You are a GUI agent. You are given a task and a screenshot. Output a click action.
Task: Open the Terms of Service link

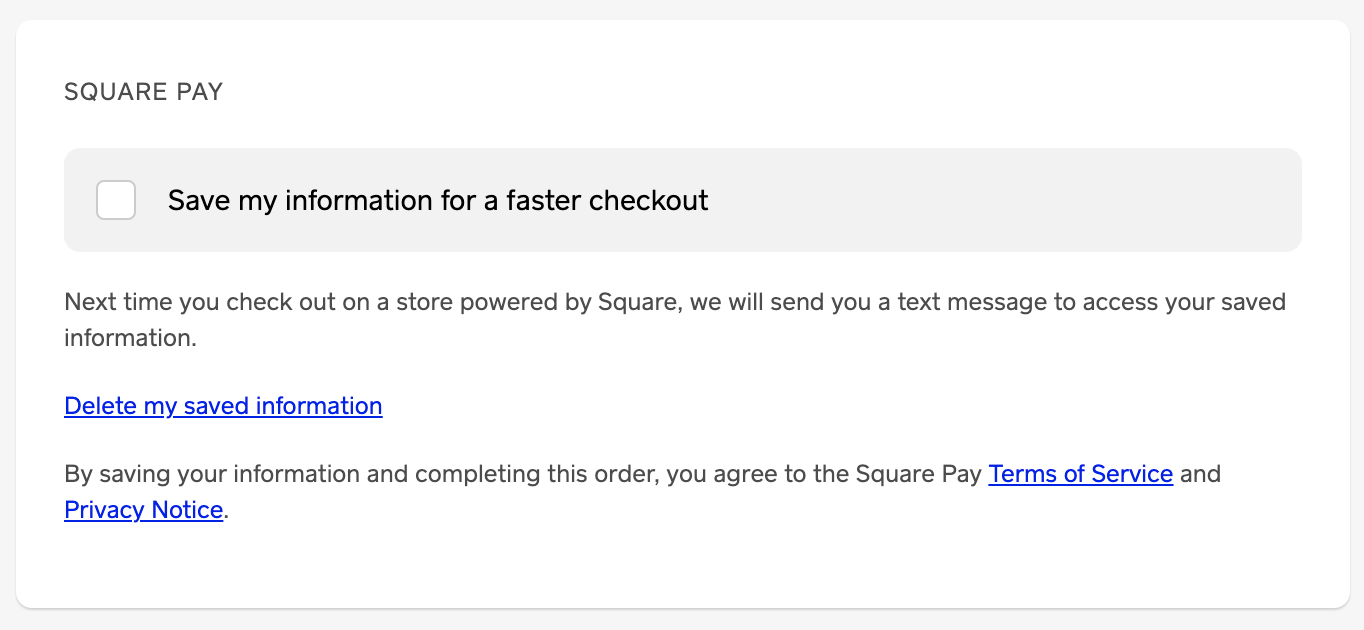[x=1080, y=474]
